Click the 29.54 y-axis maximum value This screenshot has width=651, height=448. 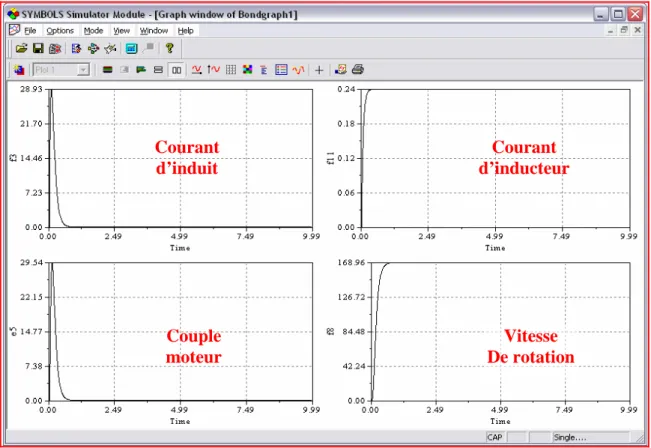point(31,262)
